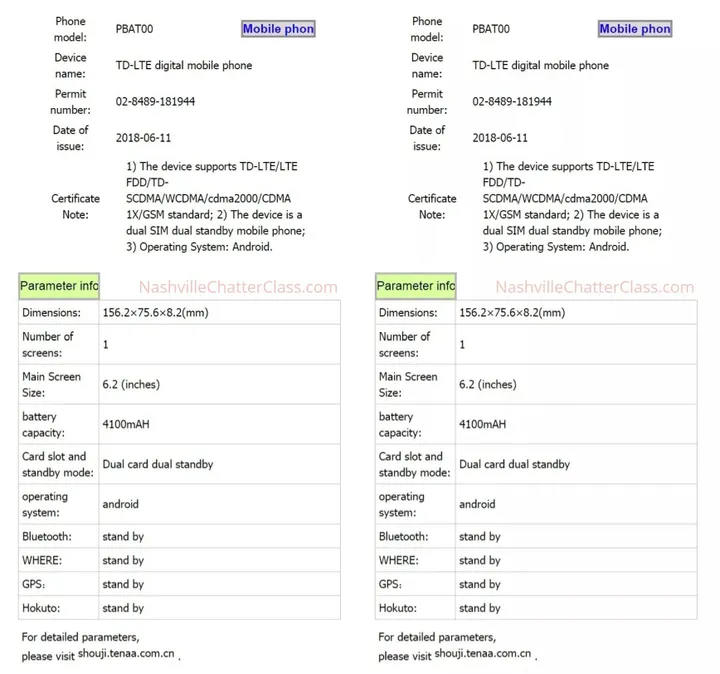Click the GPS row label in left table

[x=35, y=584]
